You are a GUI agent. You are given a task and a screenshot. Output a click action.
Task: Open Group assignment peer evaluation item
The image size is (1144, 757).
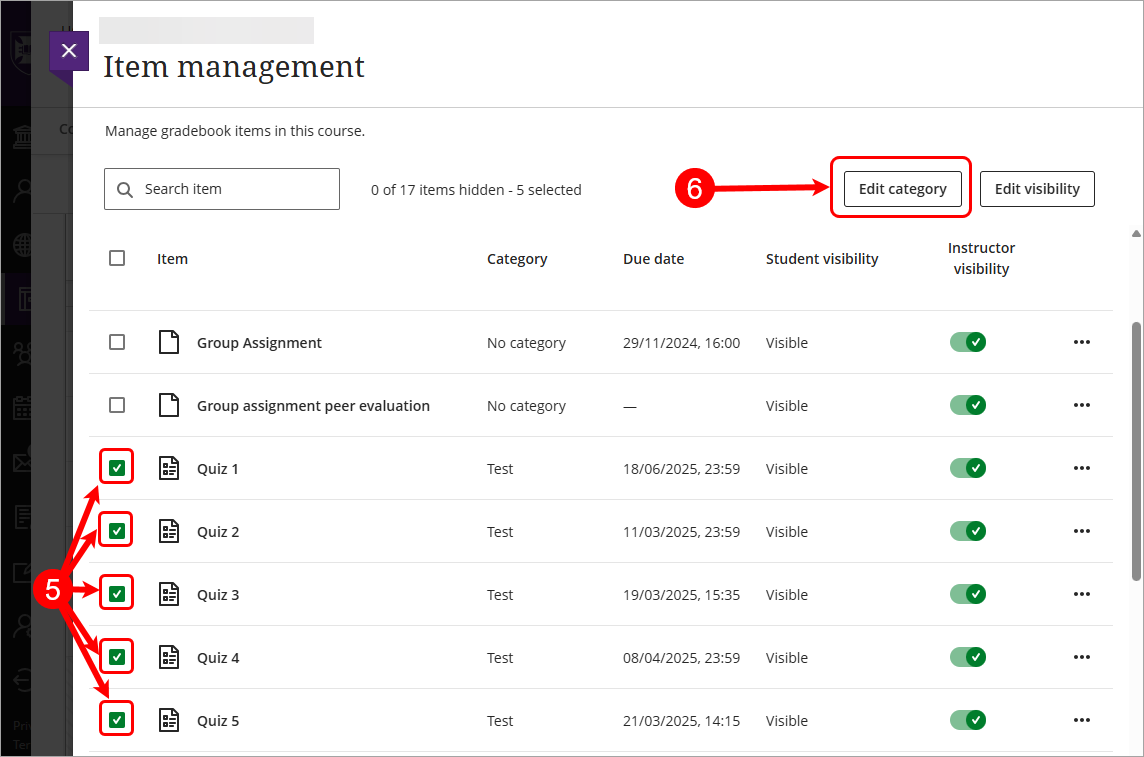[313, 405]
